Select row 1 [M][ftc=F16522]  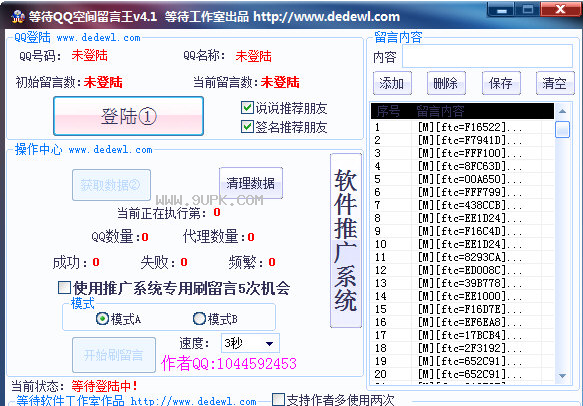463,127
